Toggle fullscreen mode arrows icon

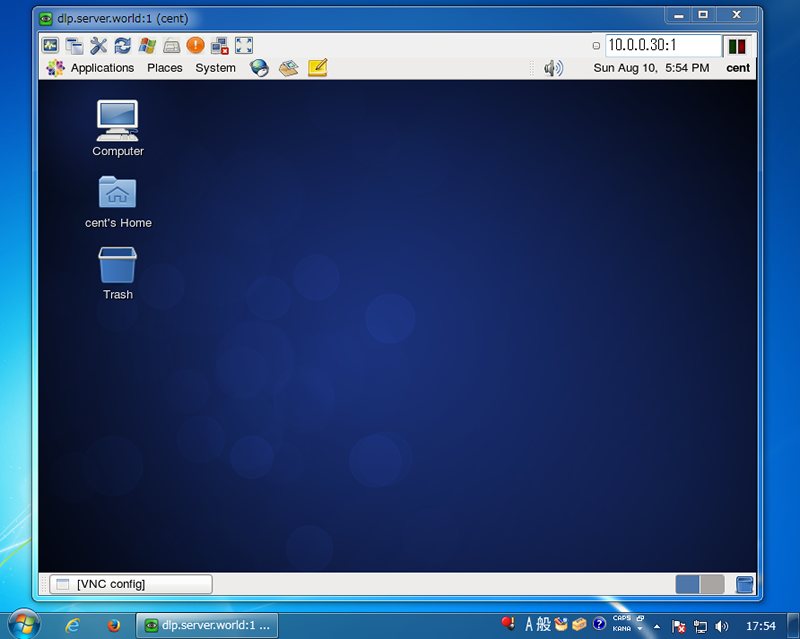244,45
